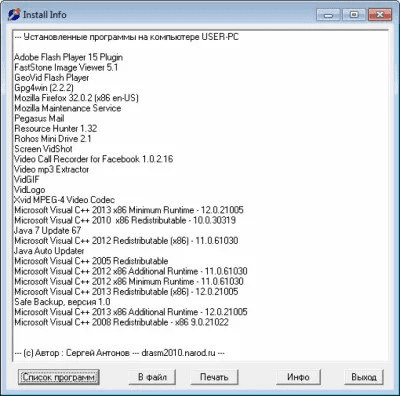Select FastStone Image Viewer 5.1 line

click(66, 67)
